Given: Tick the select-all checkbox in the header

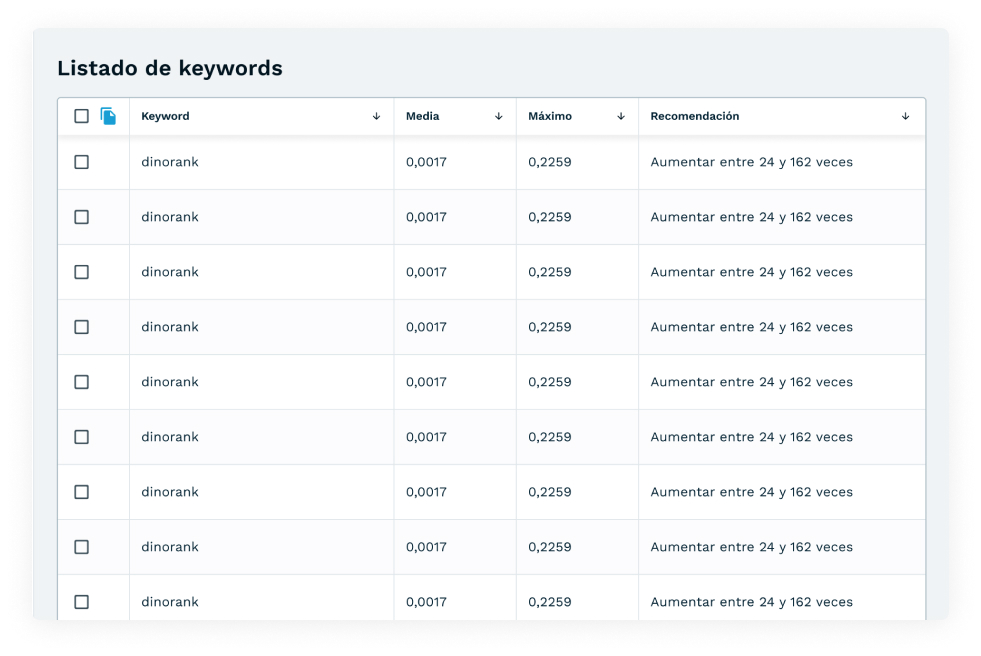Looking at the screenshot, I should click(x=81, y=116).
